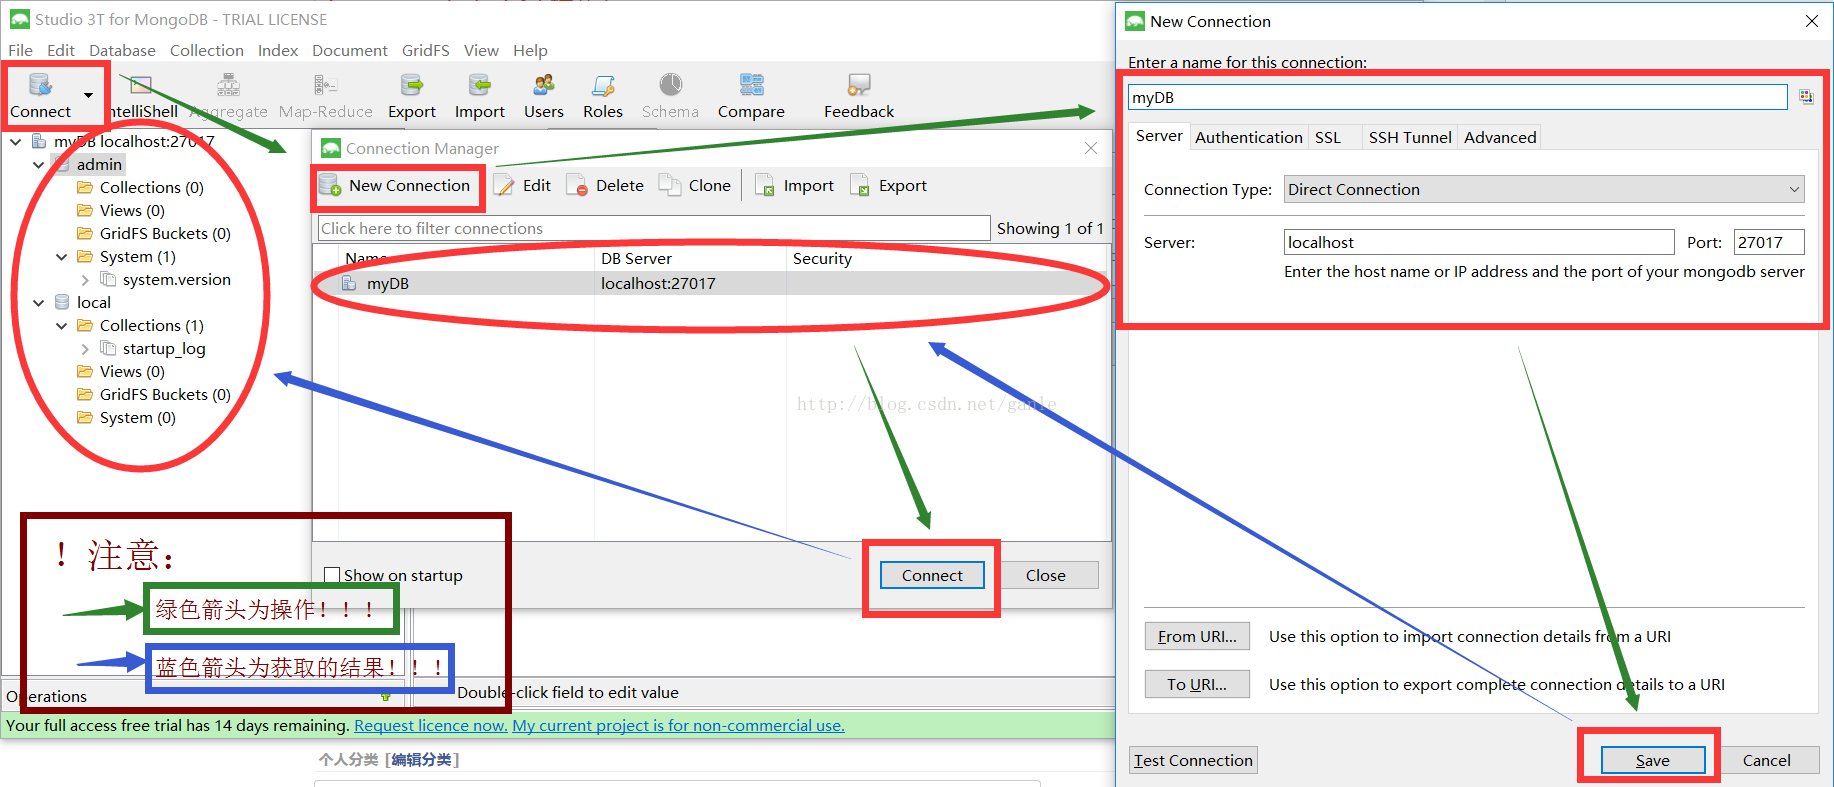Click the connection name input field
Image resolution: width=1834 pixels, height=787 pixels.
coord(1458,97)
